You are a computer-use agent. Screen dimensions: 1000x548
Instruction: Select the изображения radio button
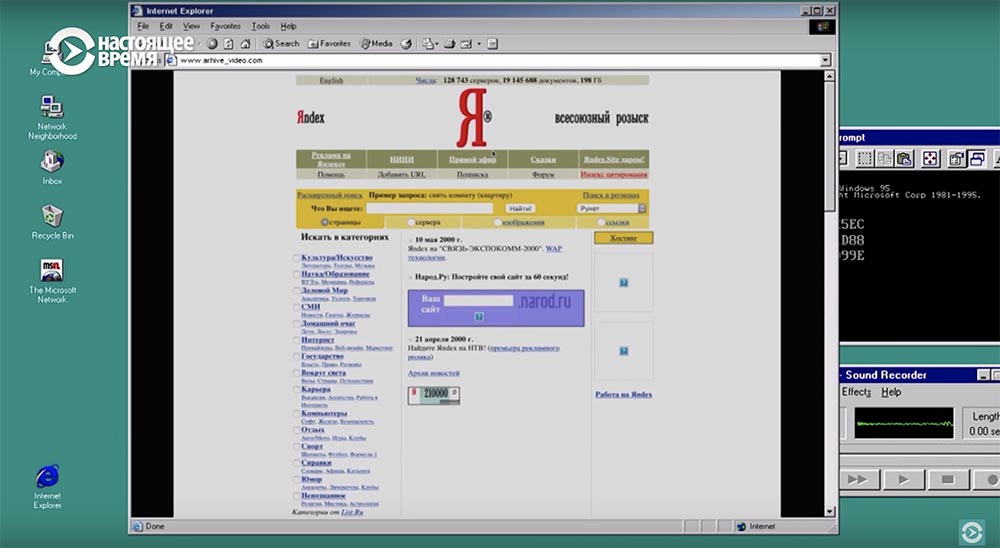click(497, 222)
